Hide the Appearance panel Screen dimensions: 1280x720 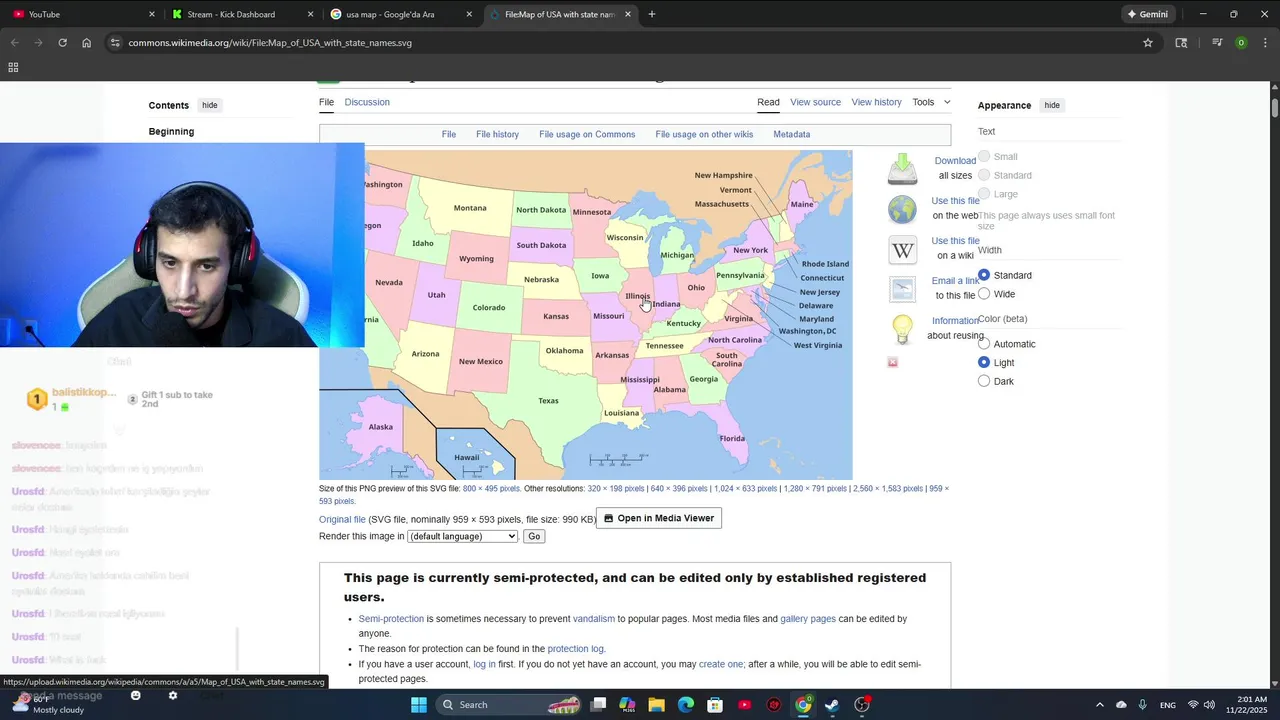click(1052, 105)
